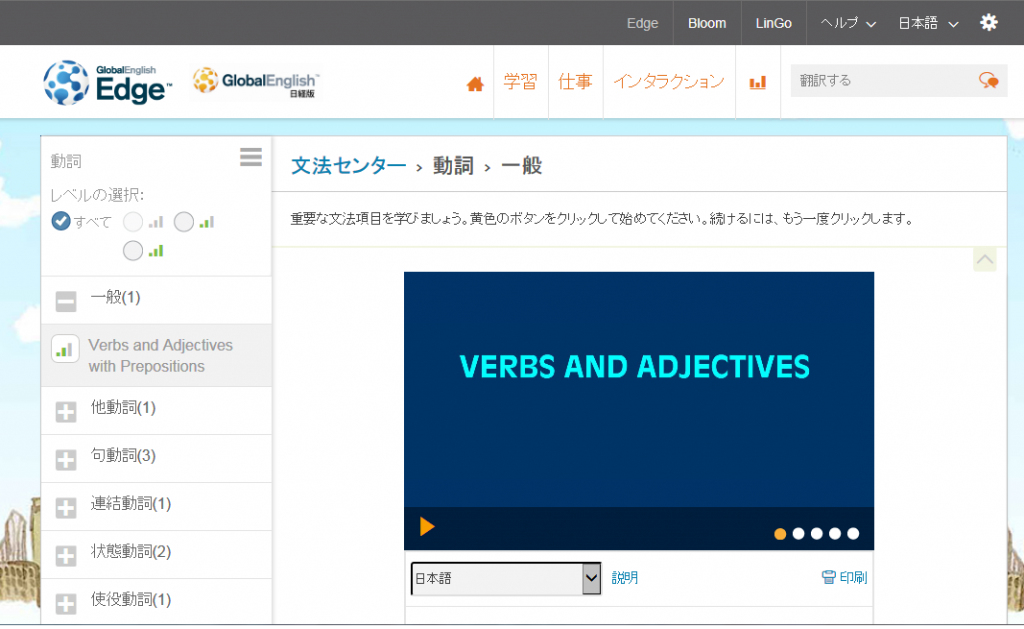Click the level icon beside Verbs and Adjectives
The width and height of the screenshot is (1024, 629).
click(65, 349)
